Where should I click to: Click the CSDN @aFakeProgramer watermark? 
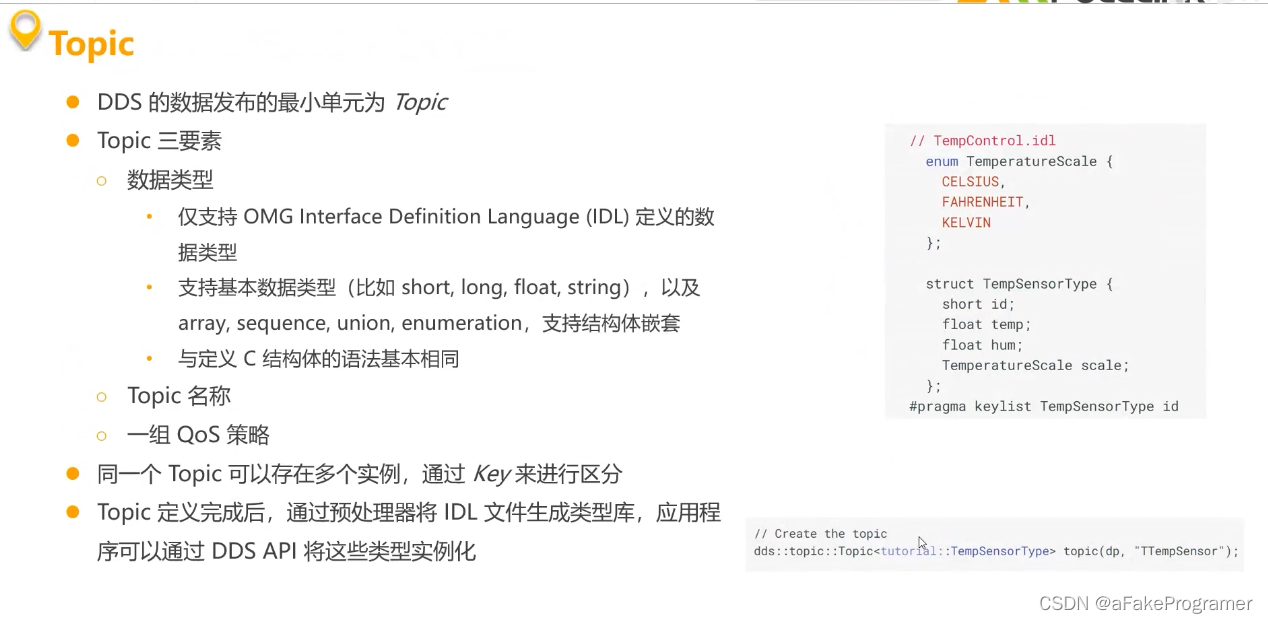1146,603
